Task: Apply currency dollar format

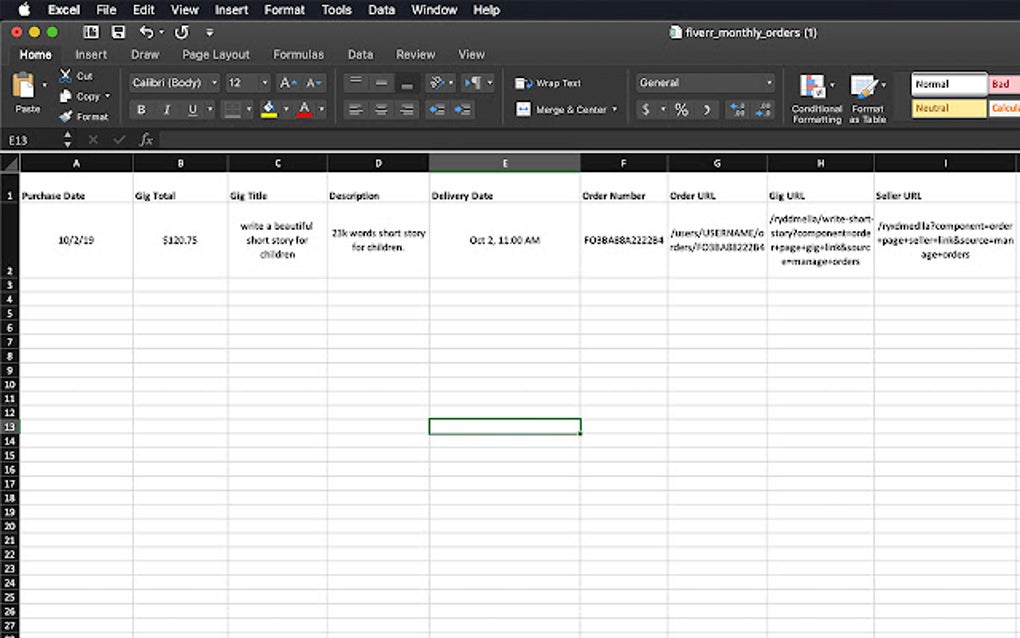Action: [x=646, y=109]
